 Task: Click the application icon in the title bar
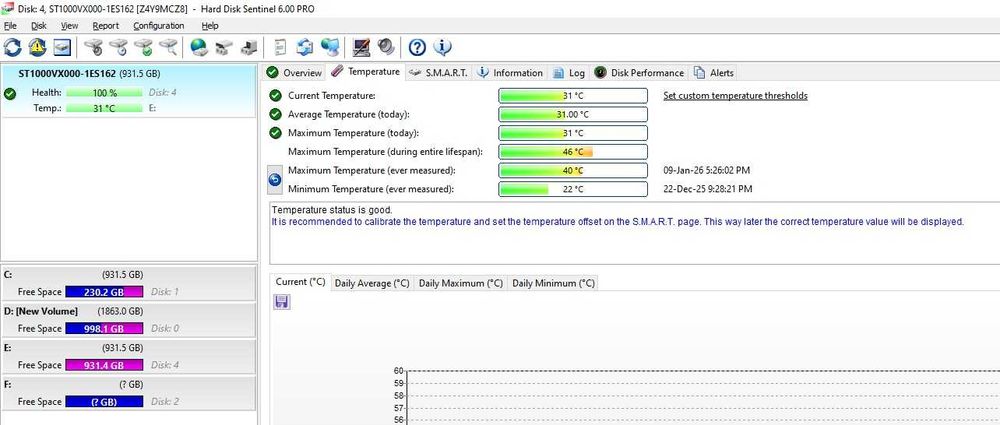(x=8, y=8)
